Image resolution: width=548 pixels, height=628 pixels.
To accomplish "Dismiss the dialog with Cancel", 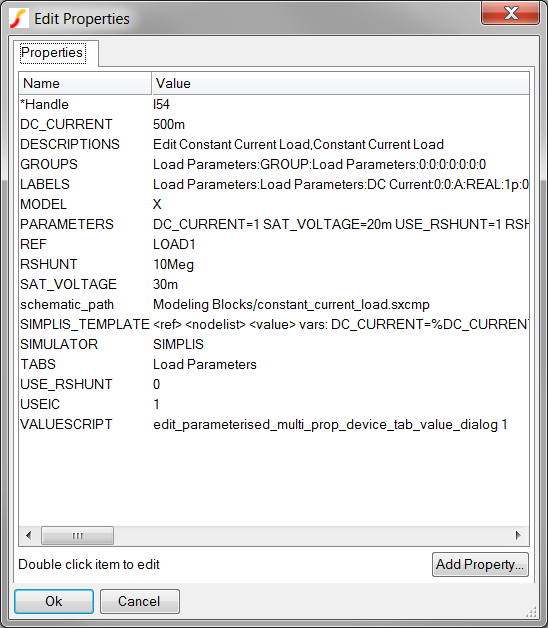I will tap(139, 601).
